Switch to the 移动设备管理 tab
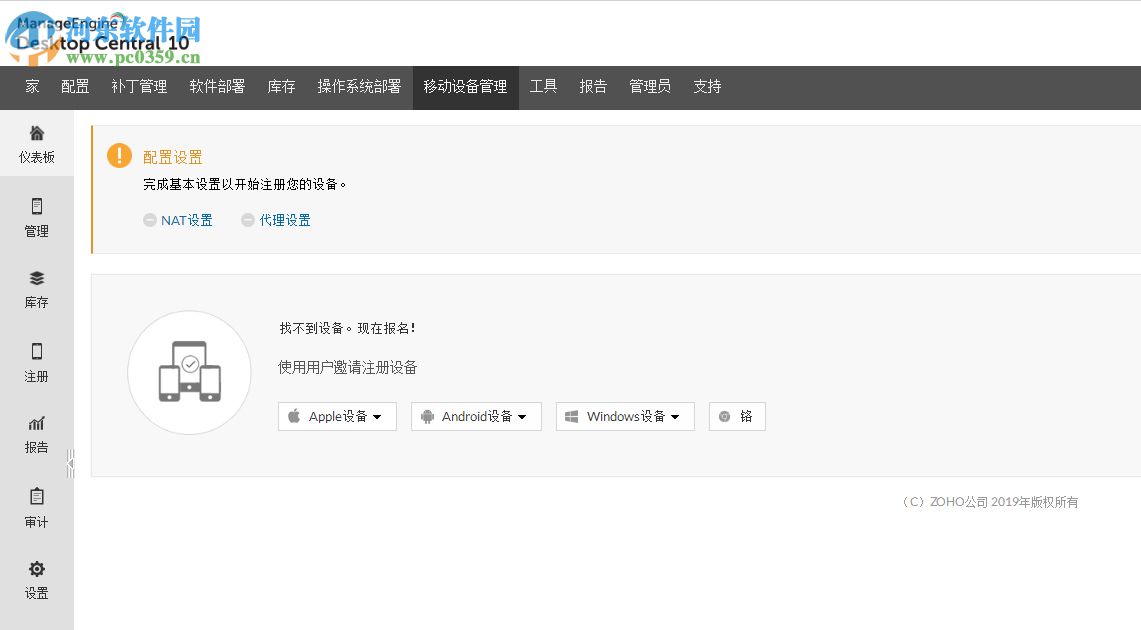1141x630 pixels. [466, 87]
